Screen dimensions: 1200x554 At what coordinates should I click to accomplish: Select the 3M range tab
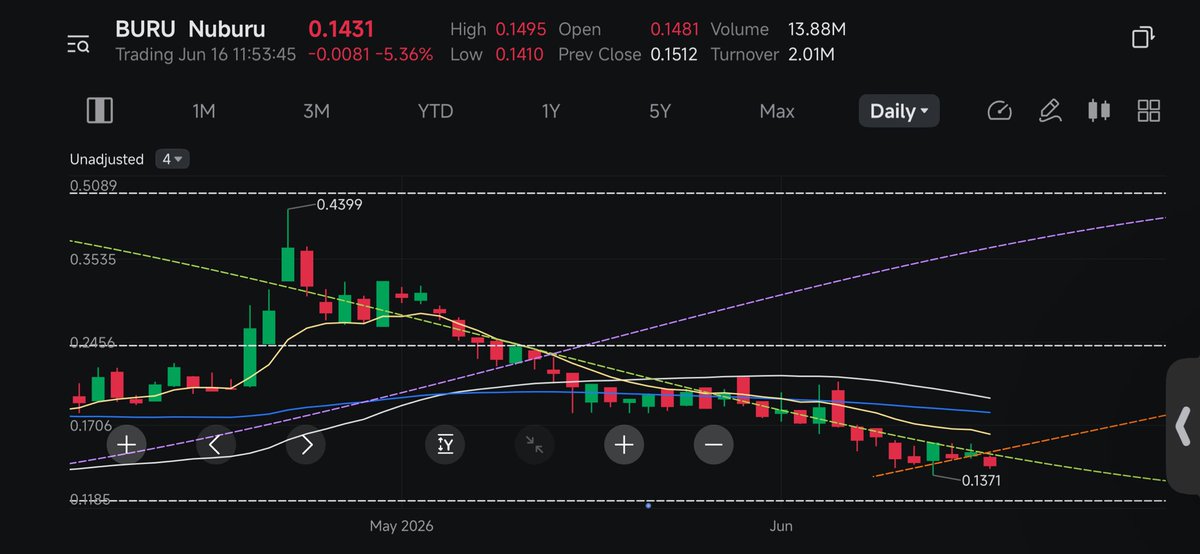316,111
